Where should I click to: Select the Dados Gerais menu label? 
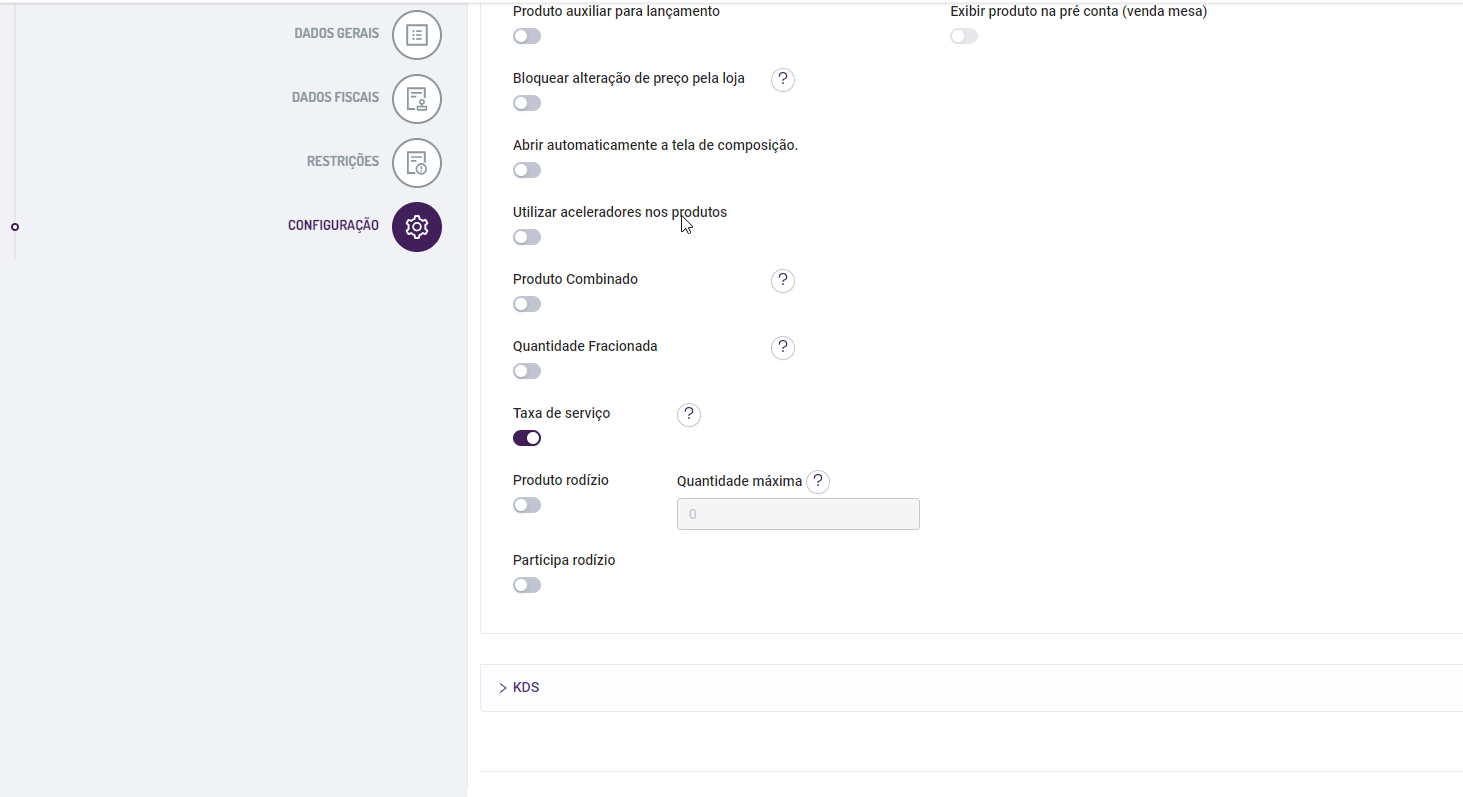click(x=336, y=34)
